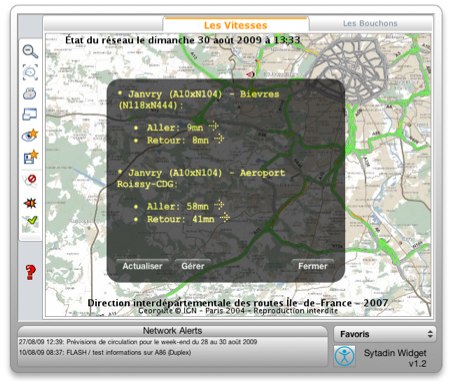Select the zoom-to-area magnifier tool
This screenshot has width=451, height=385.
[x=30, y=72]
